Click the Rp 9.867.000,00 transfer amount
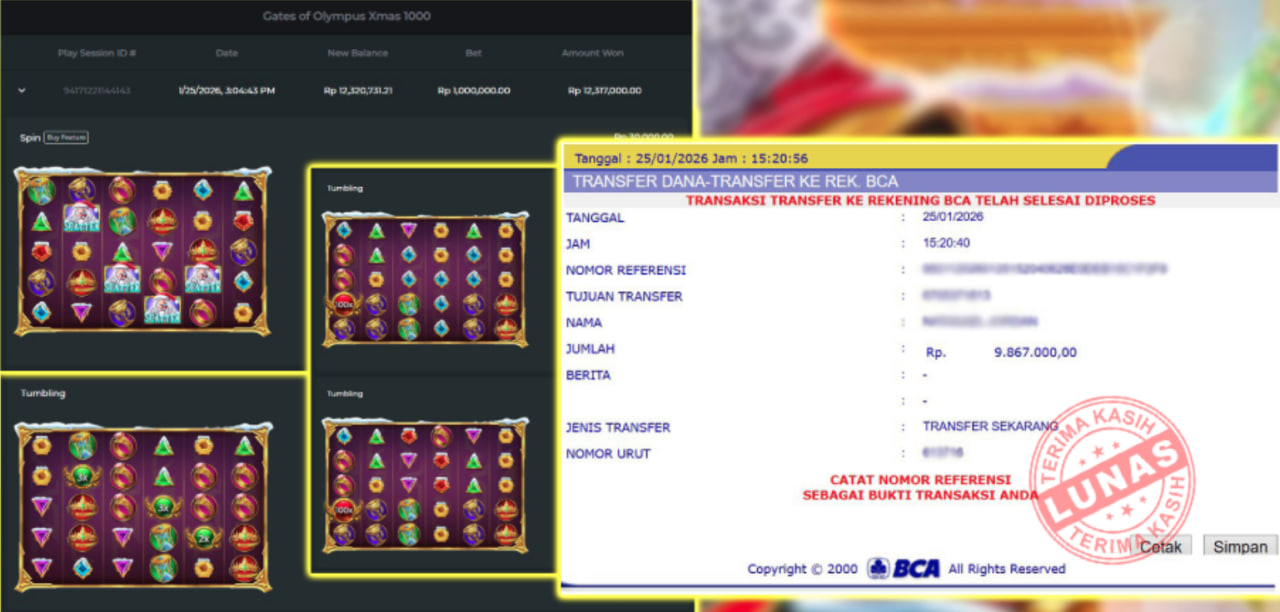The image size is (1280, 612). (1035, 352)
